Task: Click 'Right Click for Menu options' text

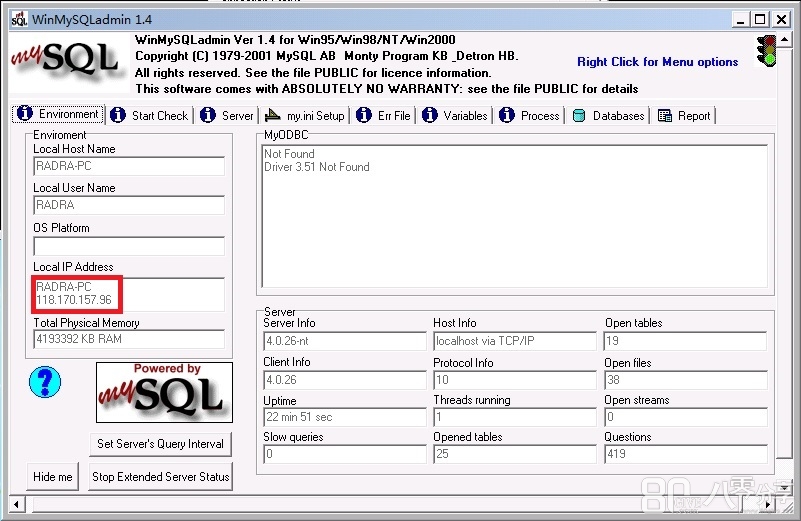Action: [657, 62]
